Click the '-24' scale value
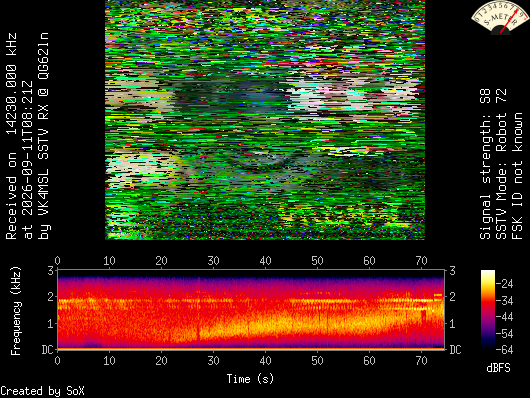 pyautogui.click(x=505, y=283)
